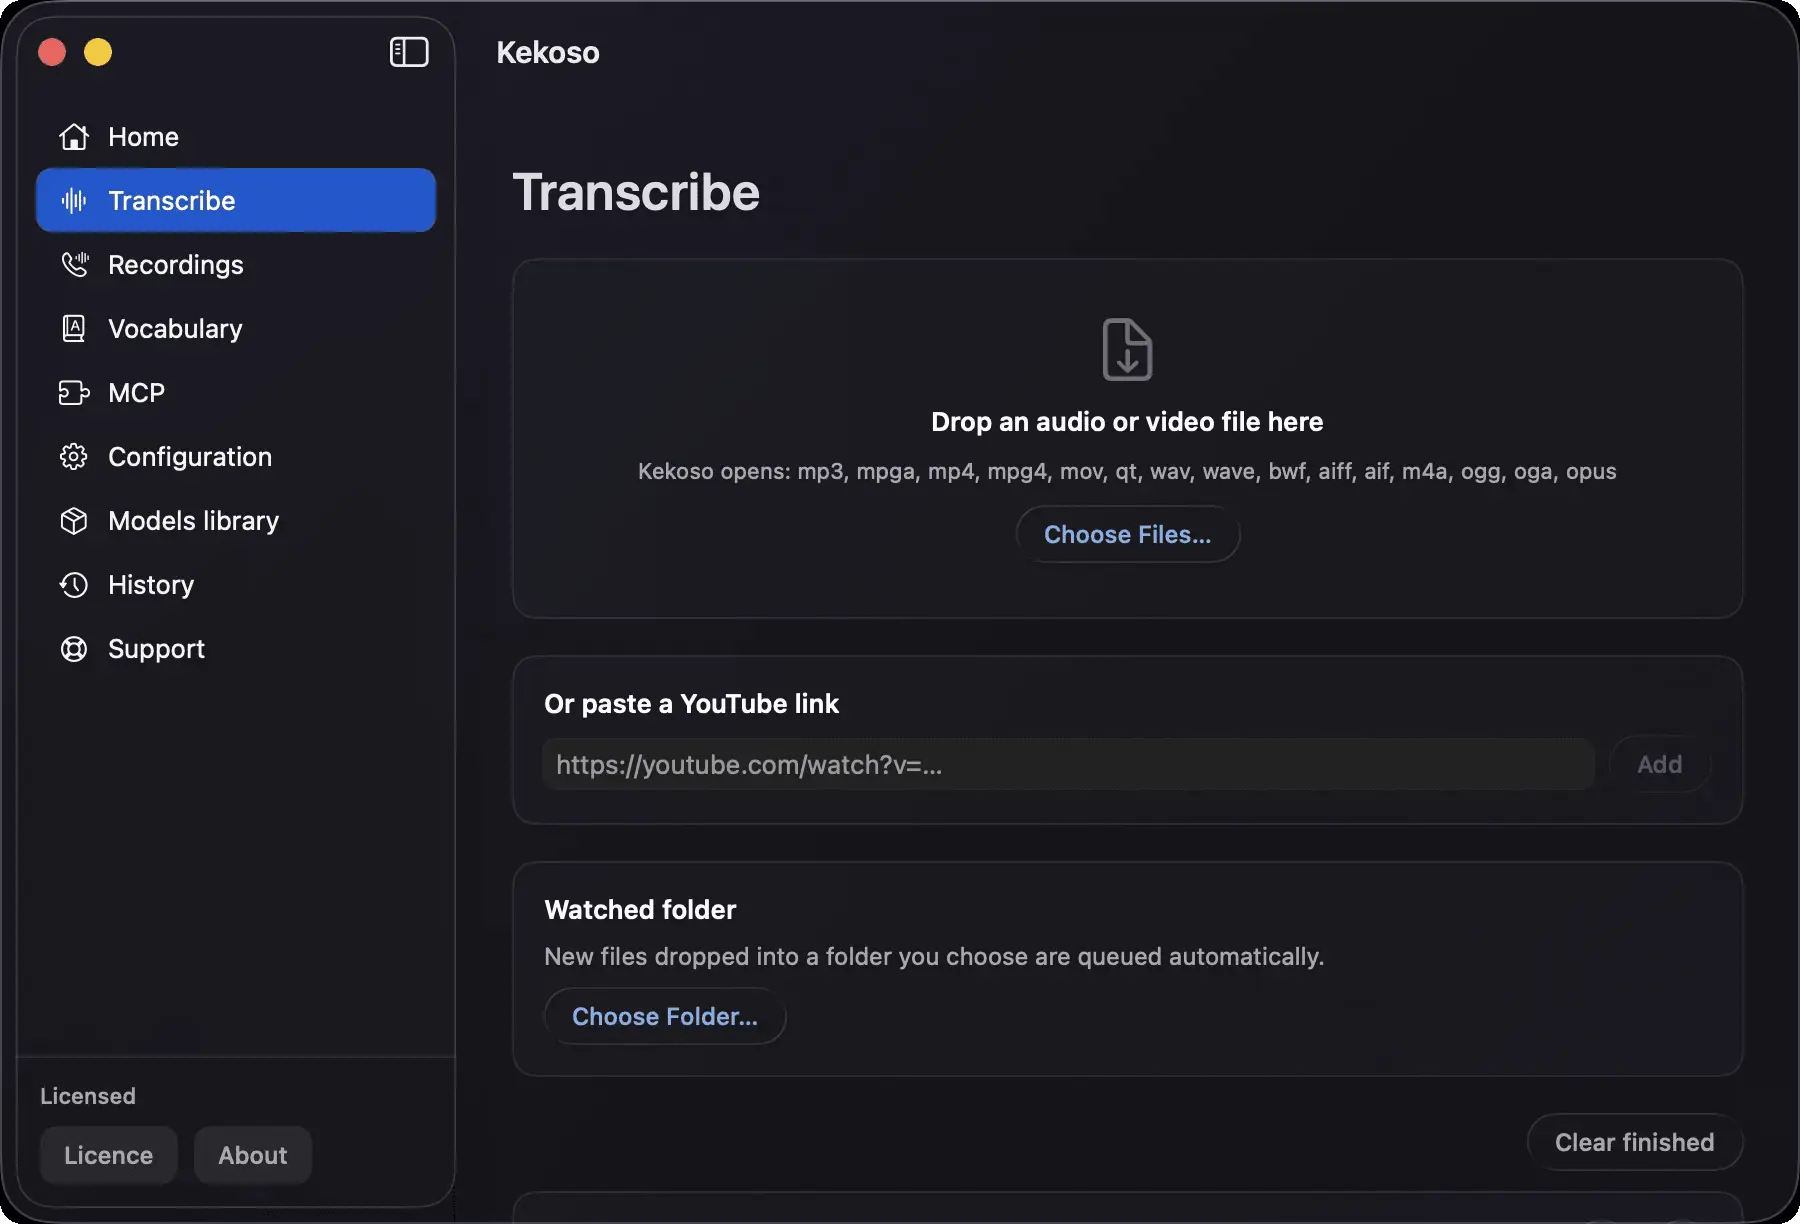
Task: Click the file download drop icon
Action: [x=1127, y=350]
